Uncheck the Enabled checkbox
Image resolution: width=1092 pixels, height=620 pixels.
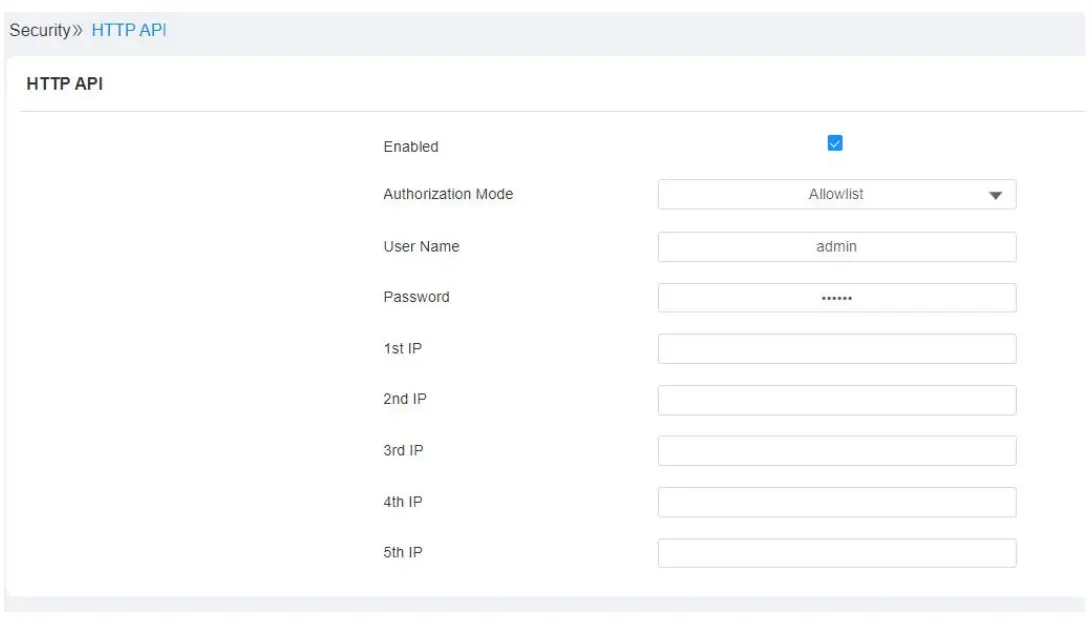(x=835, y=143)
